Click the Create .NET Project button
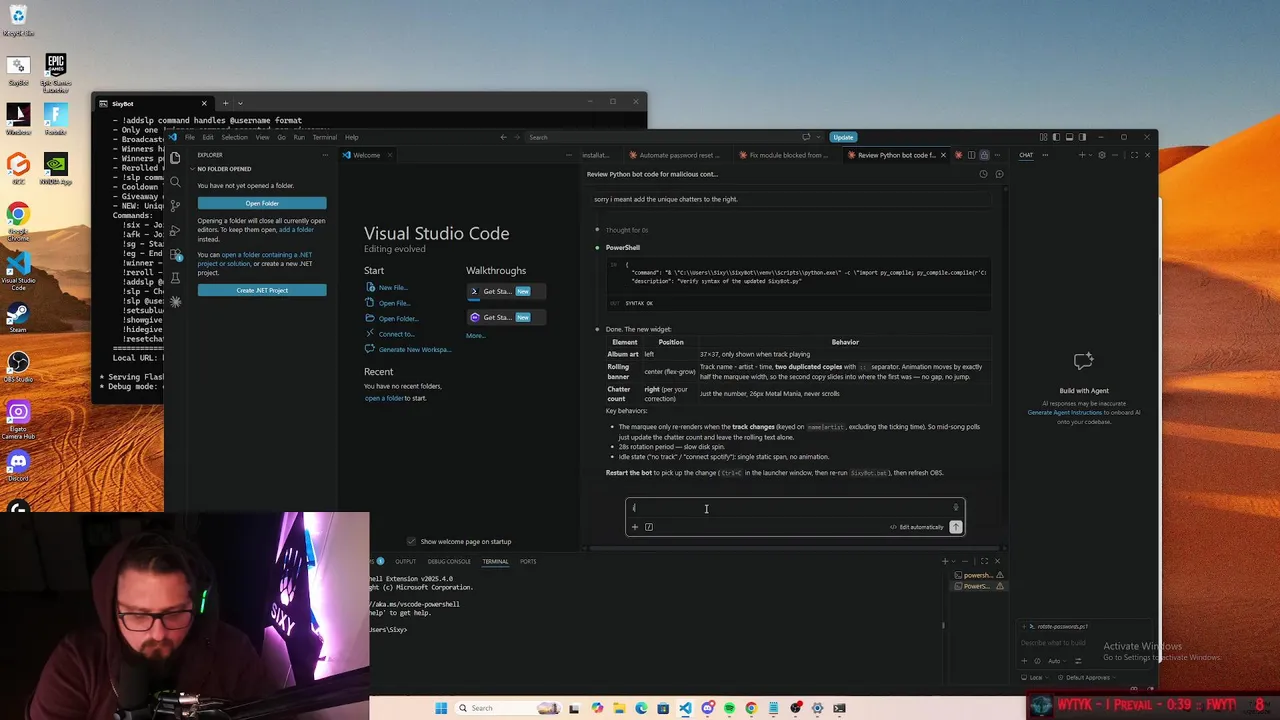This screenshot has width=1280, height=720. pos(262,290)
